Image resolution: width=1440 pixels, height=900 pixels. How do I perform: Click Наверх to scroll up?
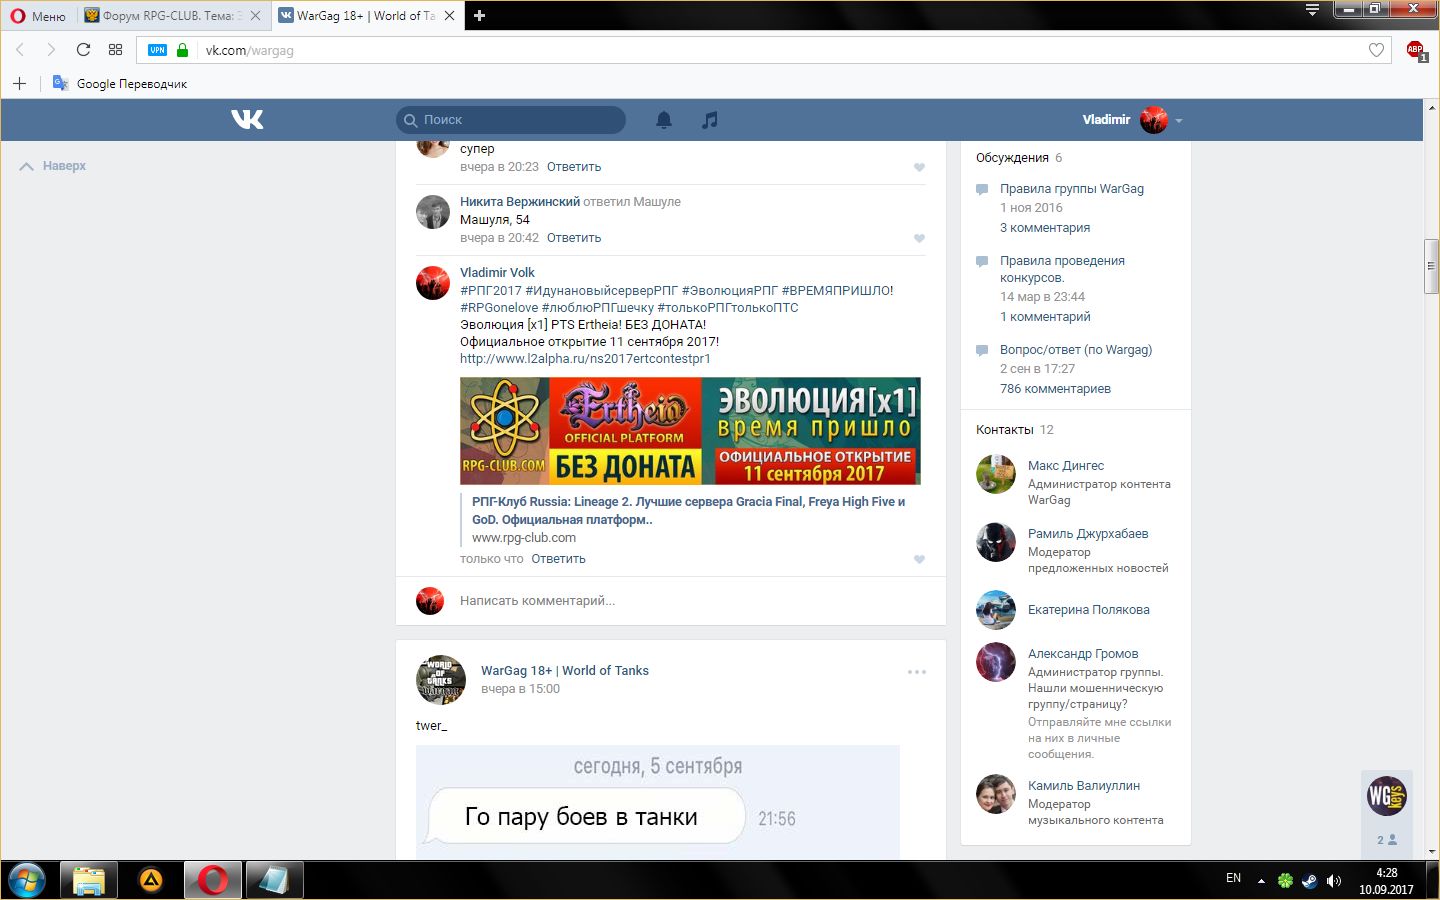point(53,166)
